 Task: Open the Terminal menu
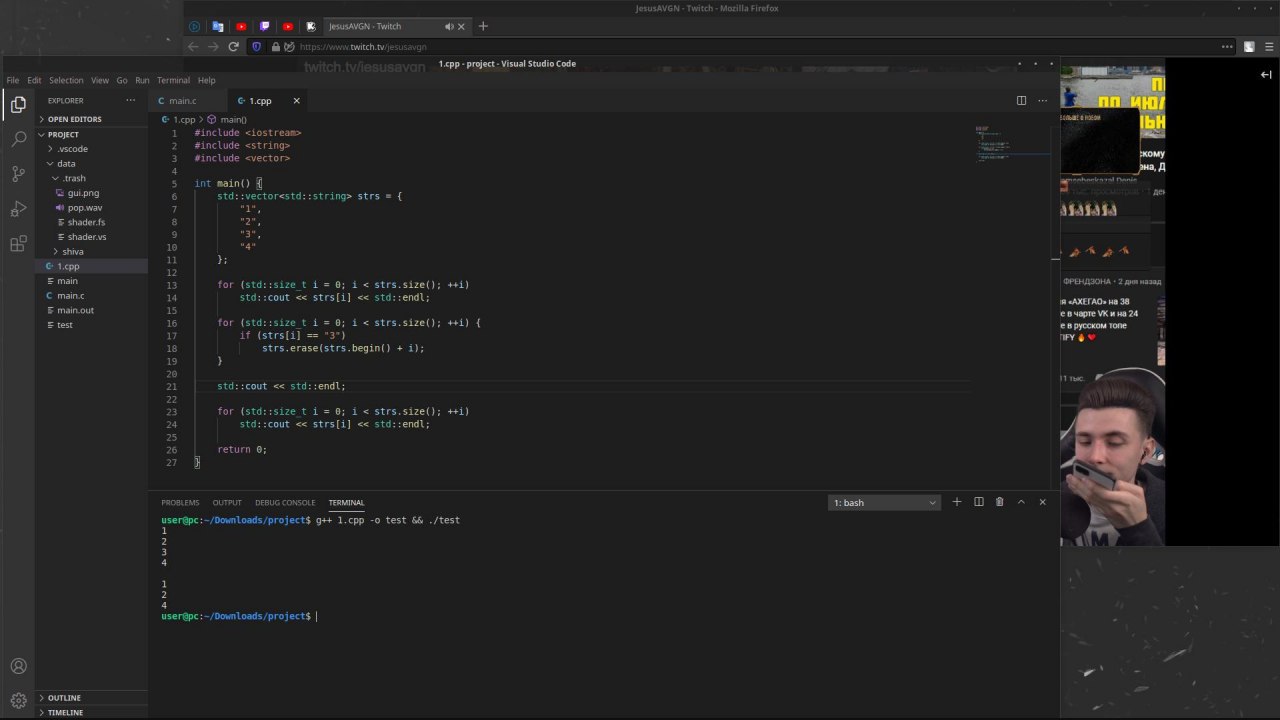(173, 80)
